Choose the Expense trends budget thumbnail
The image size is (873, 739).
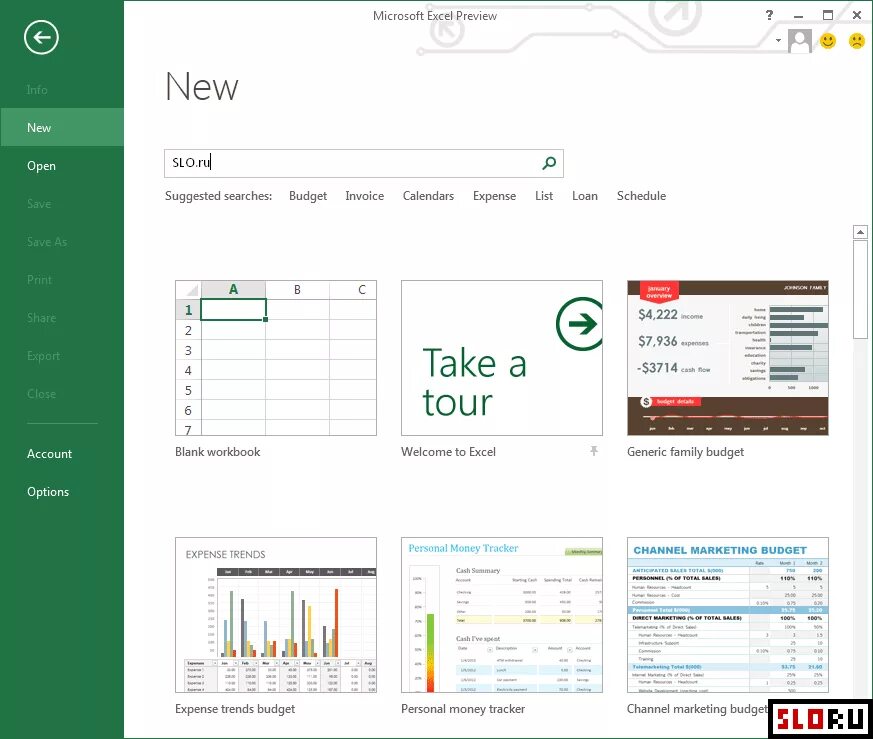click(x=276, y=615)
